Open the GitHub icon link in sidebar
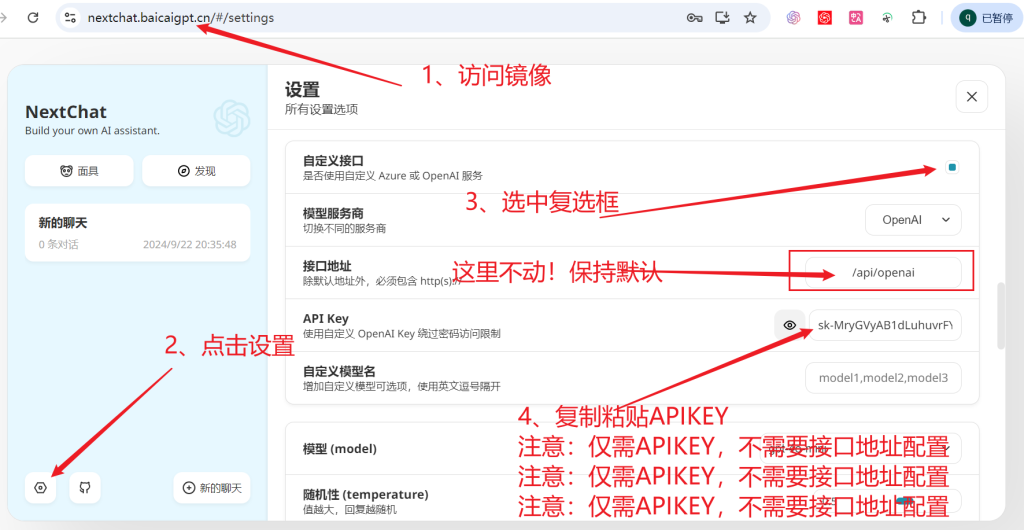This screenshot has height=530, width=1024. point(85,488)
